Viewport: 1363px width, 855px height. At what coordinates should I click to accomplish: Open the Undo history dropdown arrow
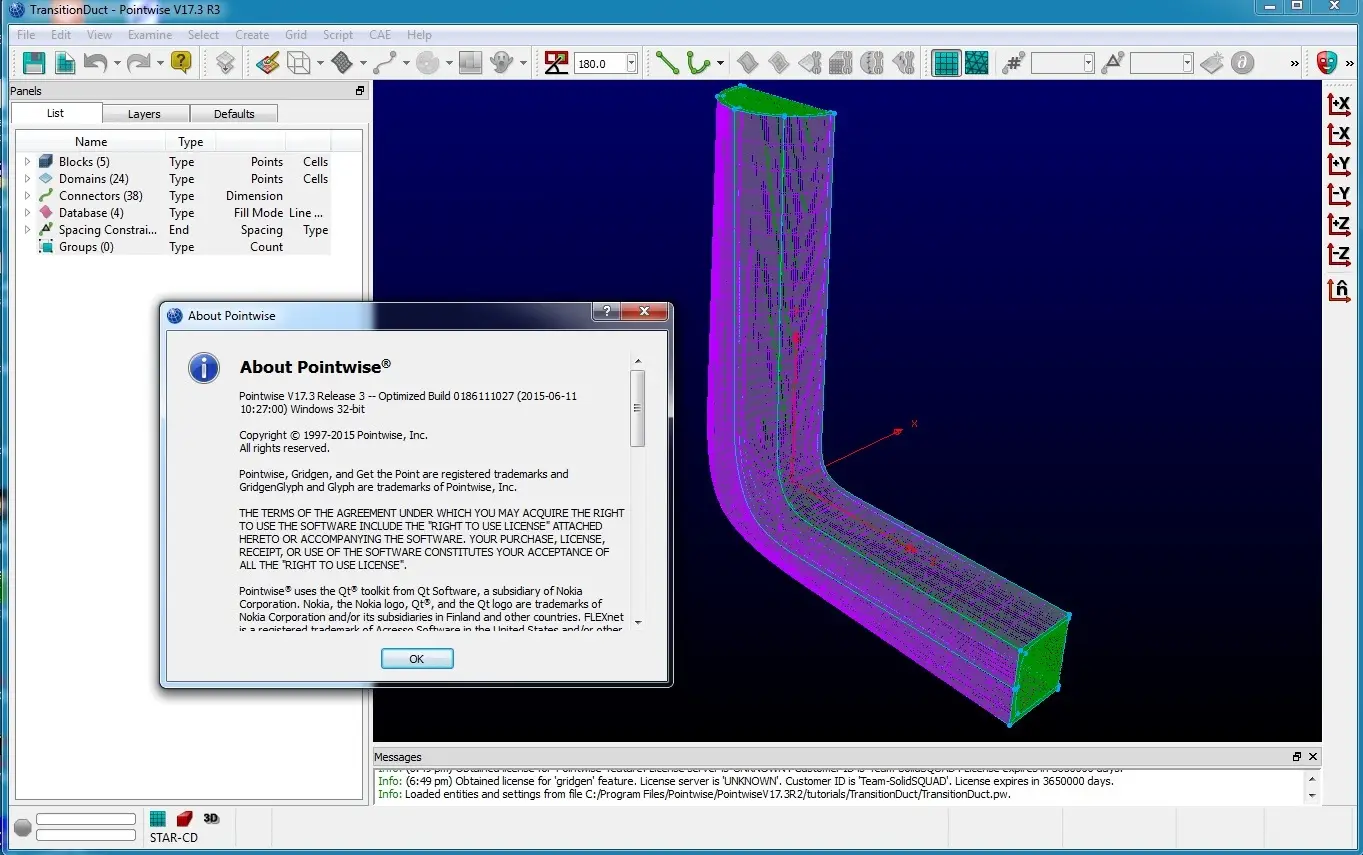tap(117, 63)
